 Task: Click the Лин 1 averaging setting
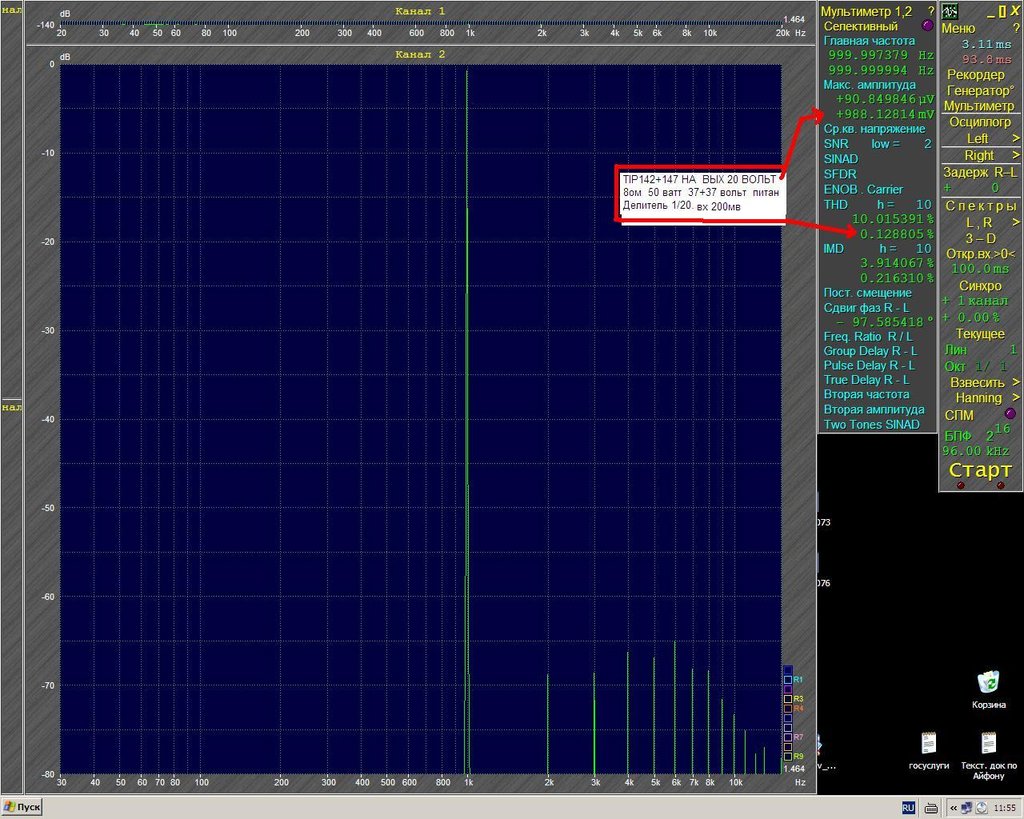(980, 350)
